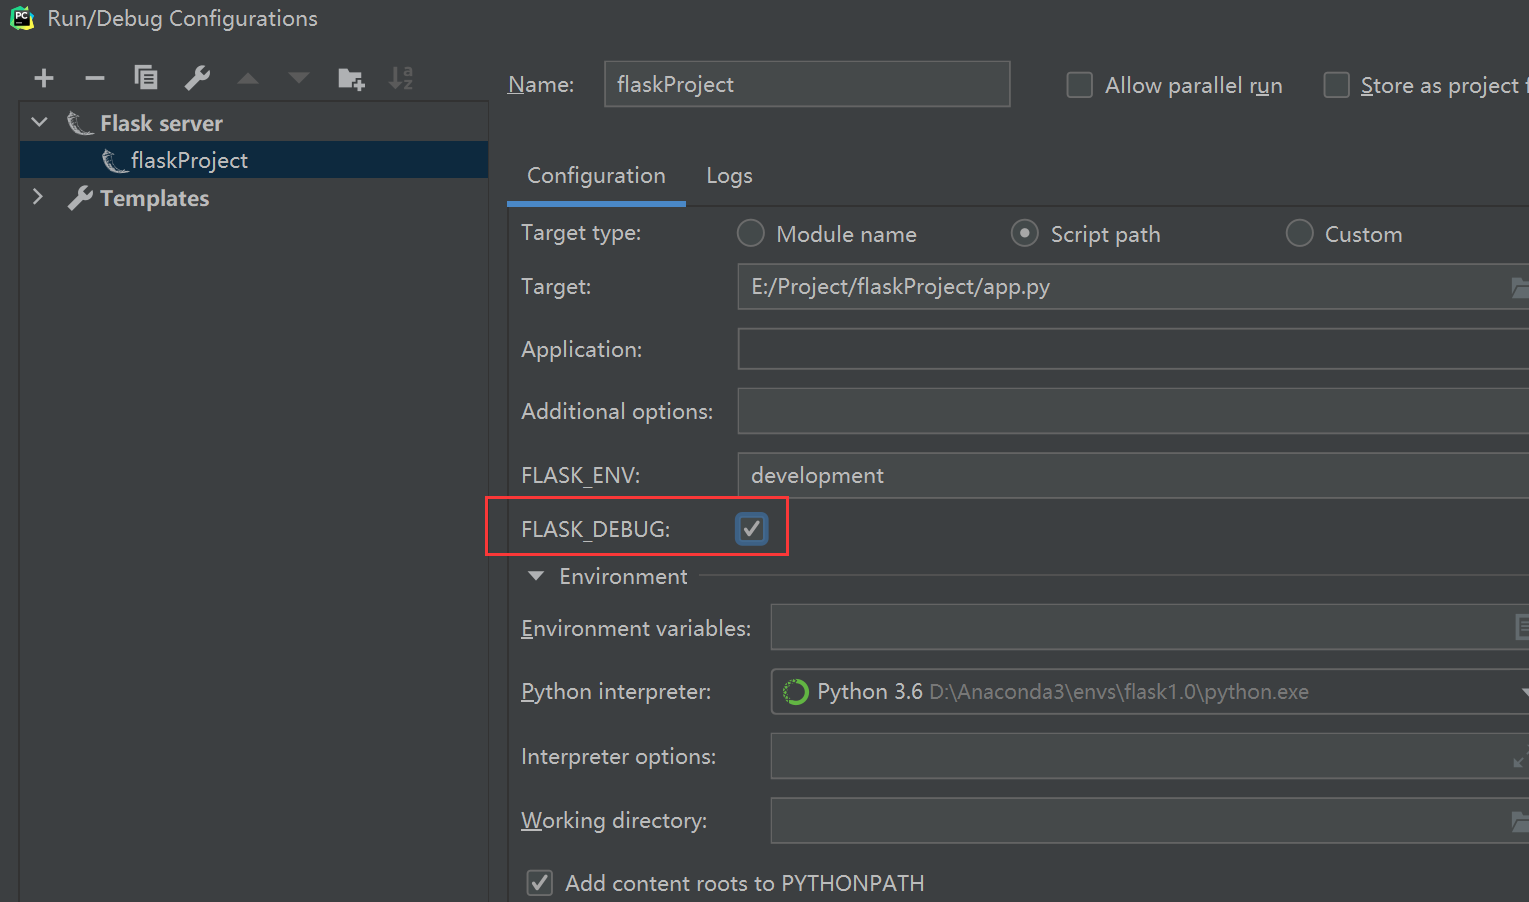Screen dimensions: 1529x902
Task: Remove the selected configuration with minus icon
Action: coord(95,78)
